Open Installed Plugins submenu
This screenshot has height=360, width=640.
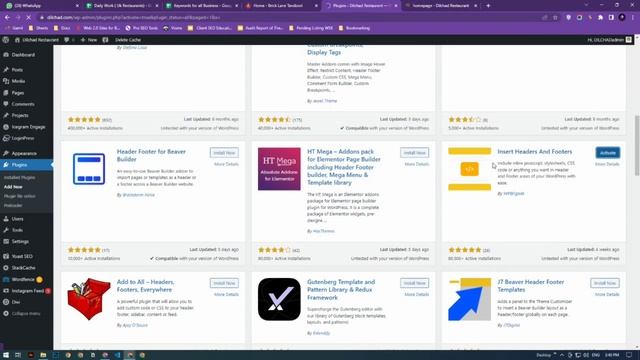click(19, 178)
